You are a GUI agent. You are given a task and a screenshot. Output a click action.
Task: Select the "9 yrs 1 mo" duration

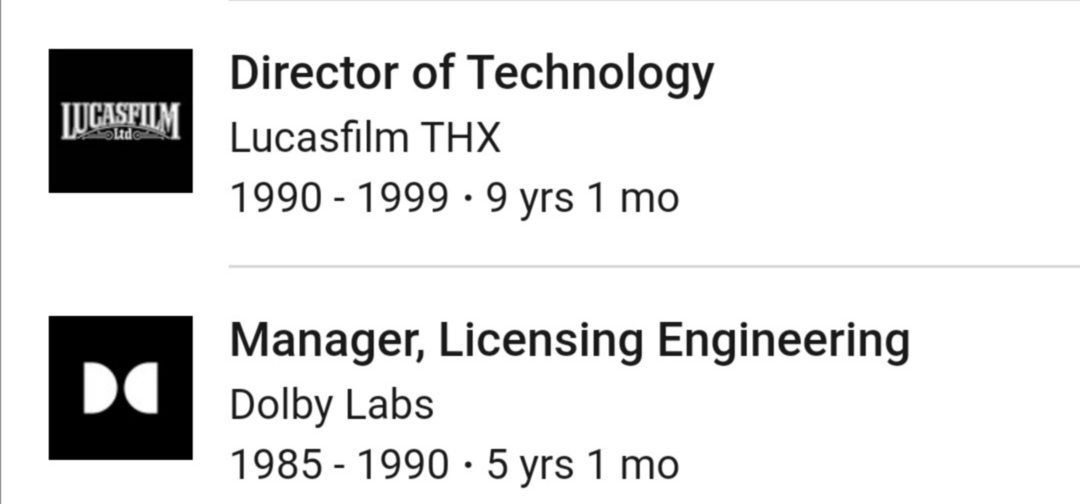pos(582,198)
